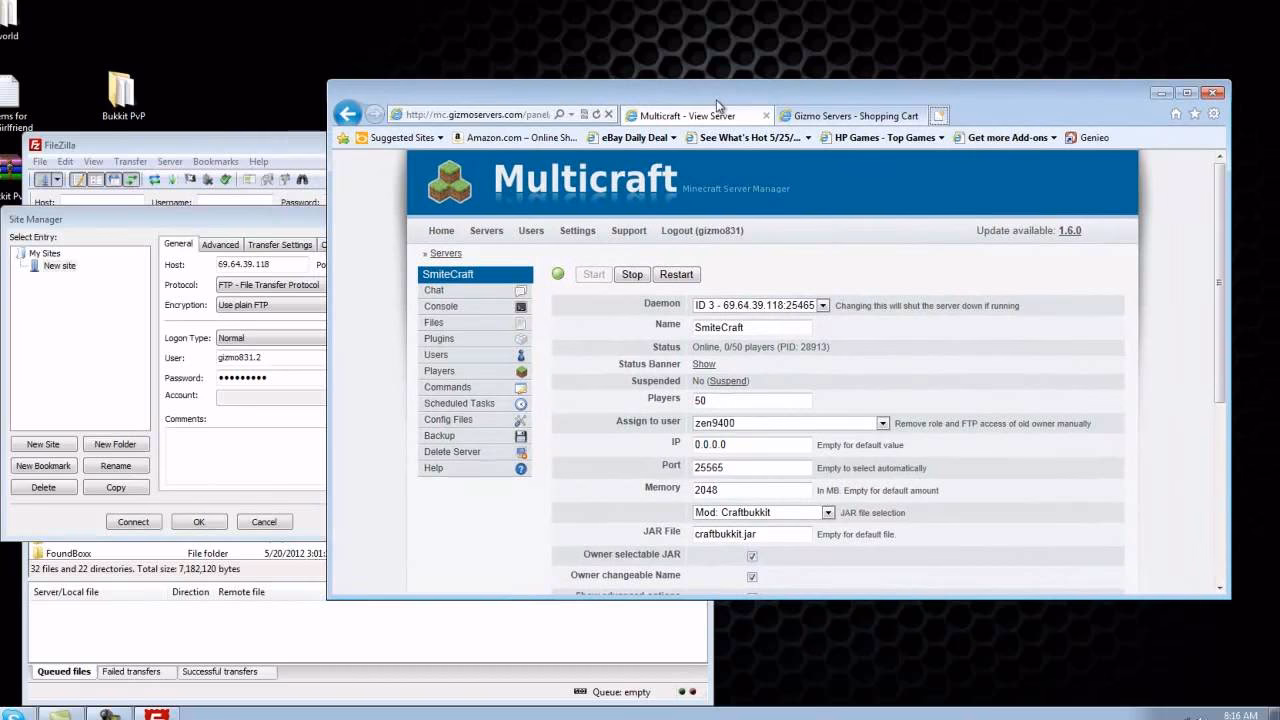The height and width of the screenshot is (720, 1280).
Task: Select the Plugins sidebar icon
Action: coord(520,339)
